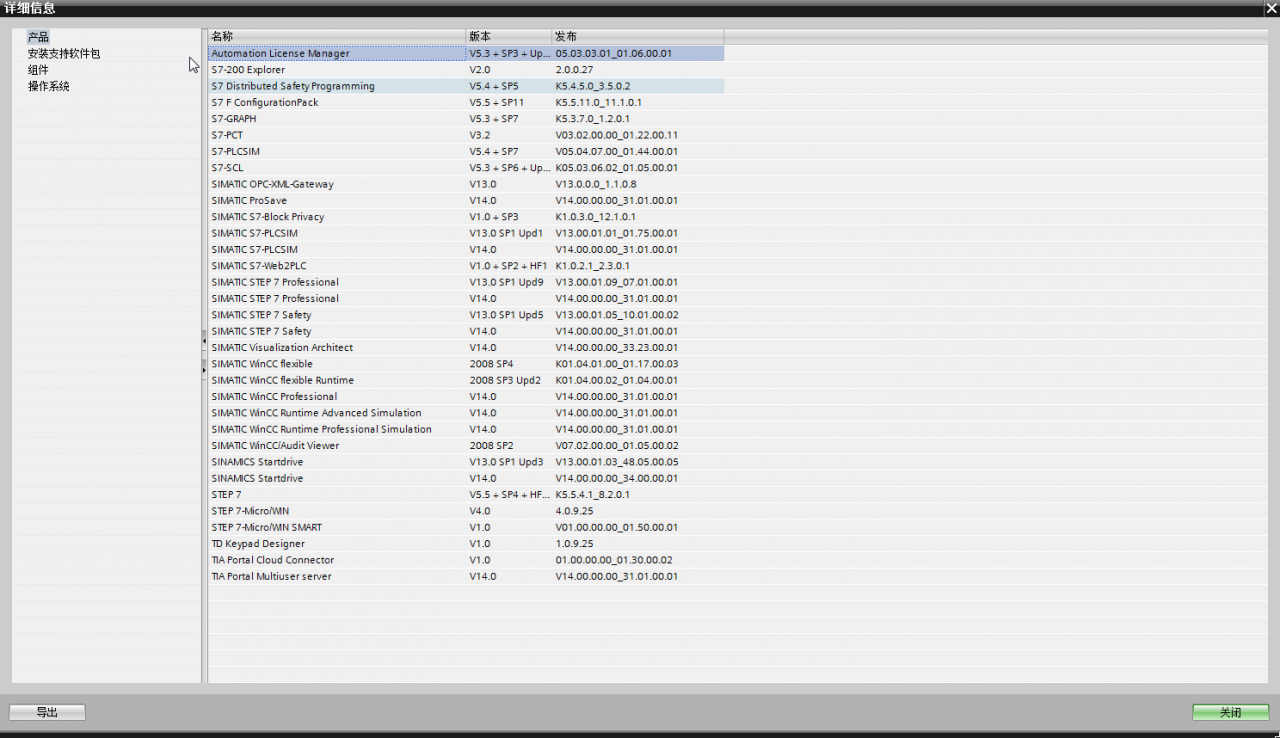Select SIMATIC S7-Web2PLC row
The image size is (1280, 738).
[466, 266]
